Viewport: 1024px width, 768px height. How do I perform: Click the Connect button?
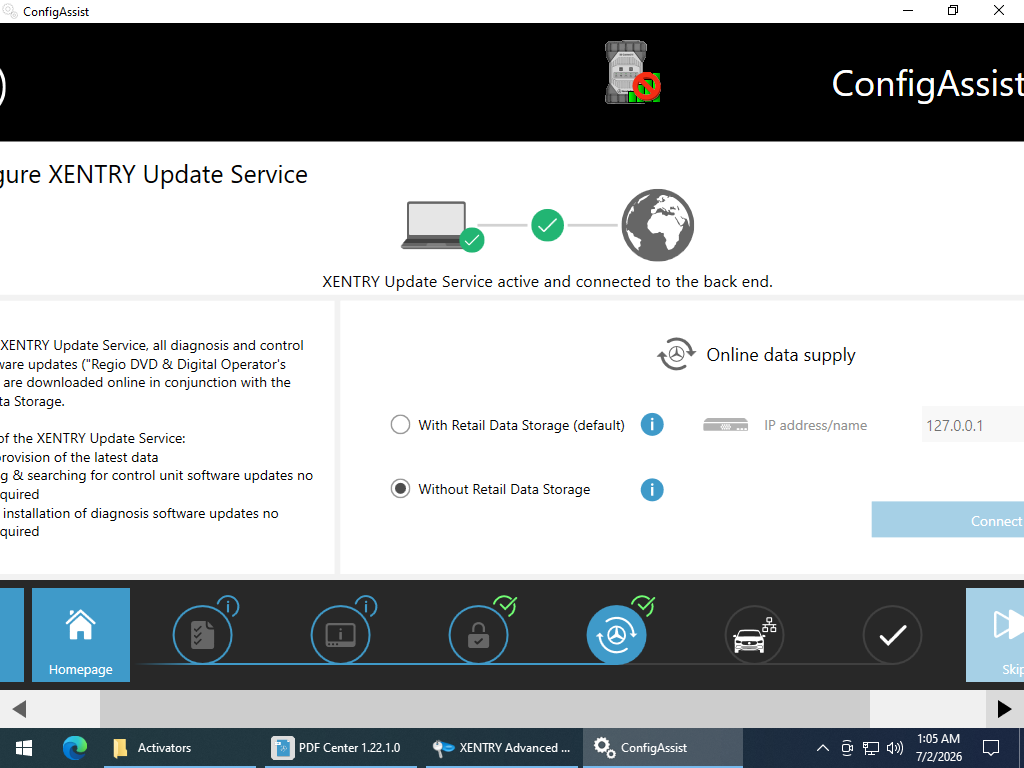click(948, 520)
